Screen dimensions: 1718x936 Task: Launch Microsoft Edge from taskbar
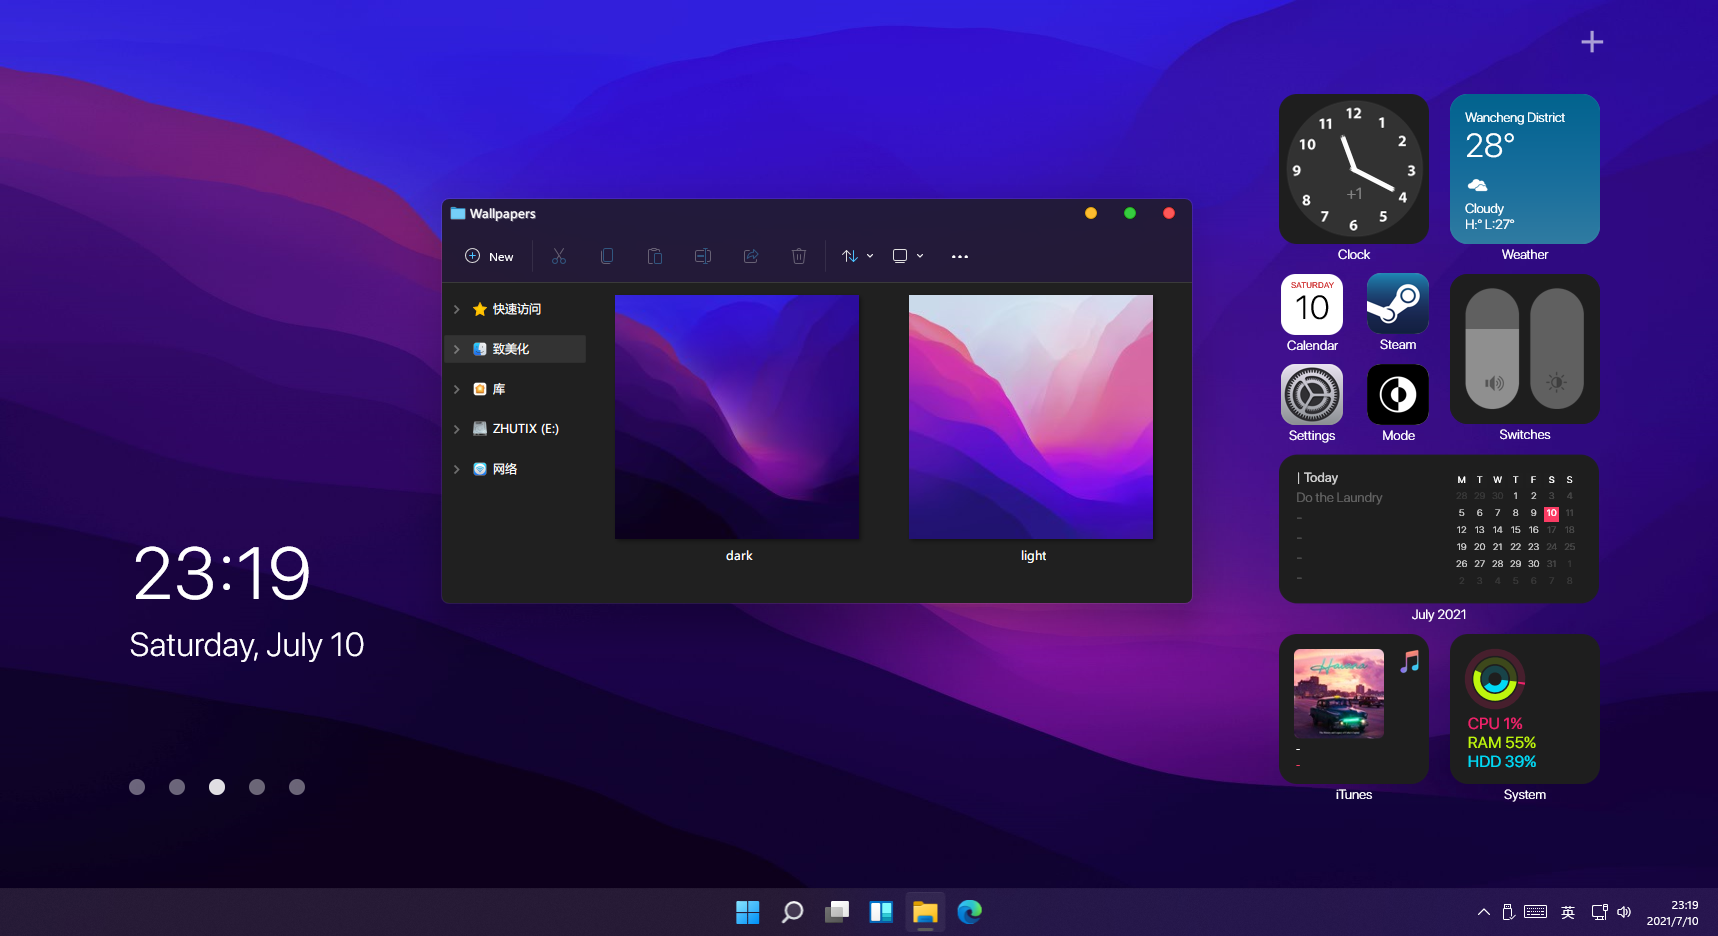969,912
